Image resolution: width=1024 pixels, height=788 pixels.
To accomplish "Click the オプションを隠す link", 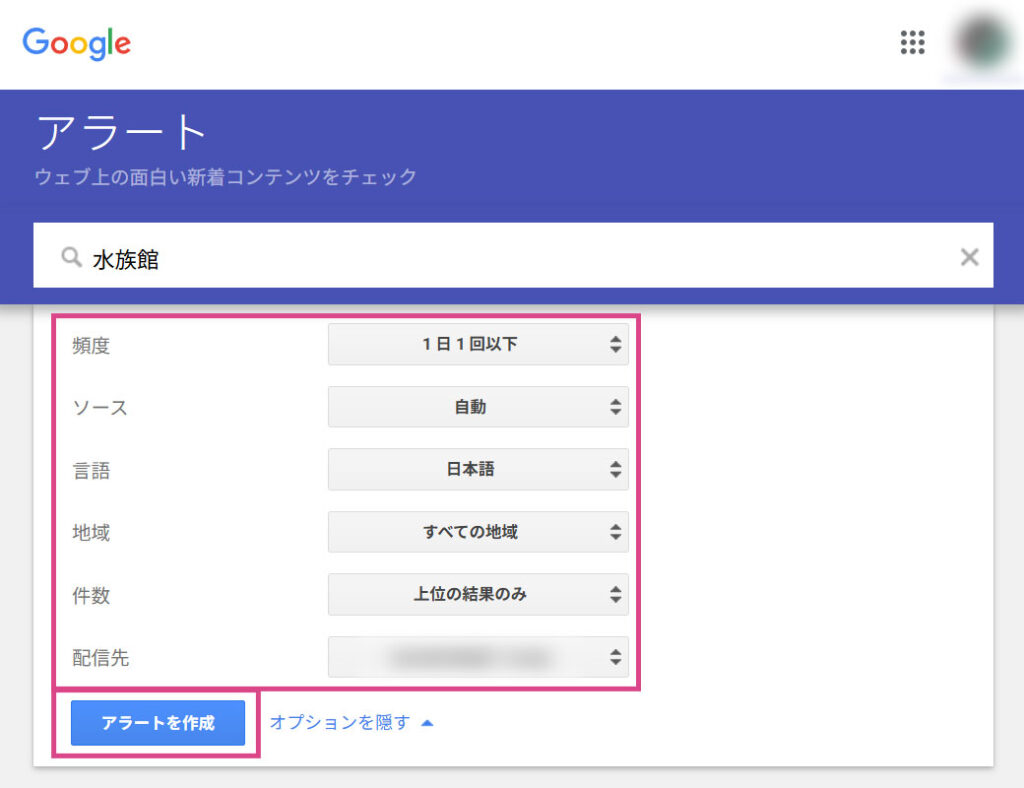I will (340, 723).
